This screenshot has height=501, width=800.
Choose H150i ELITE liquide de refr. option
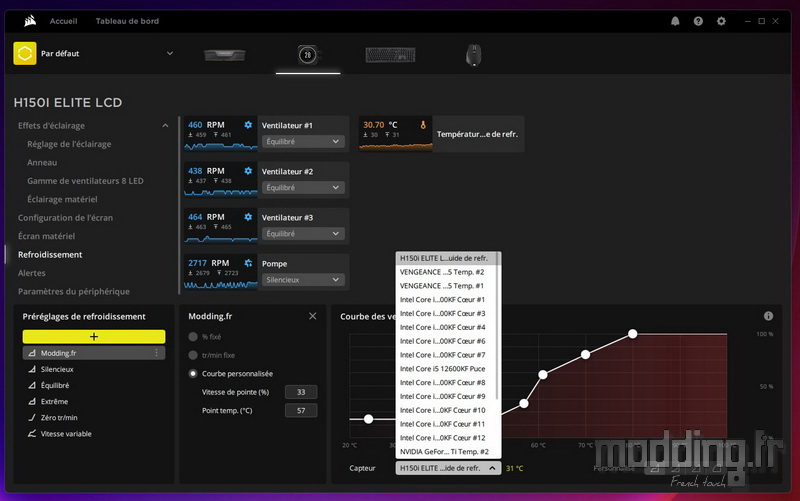click(446, 258)
